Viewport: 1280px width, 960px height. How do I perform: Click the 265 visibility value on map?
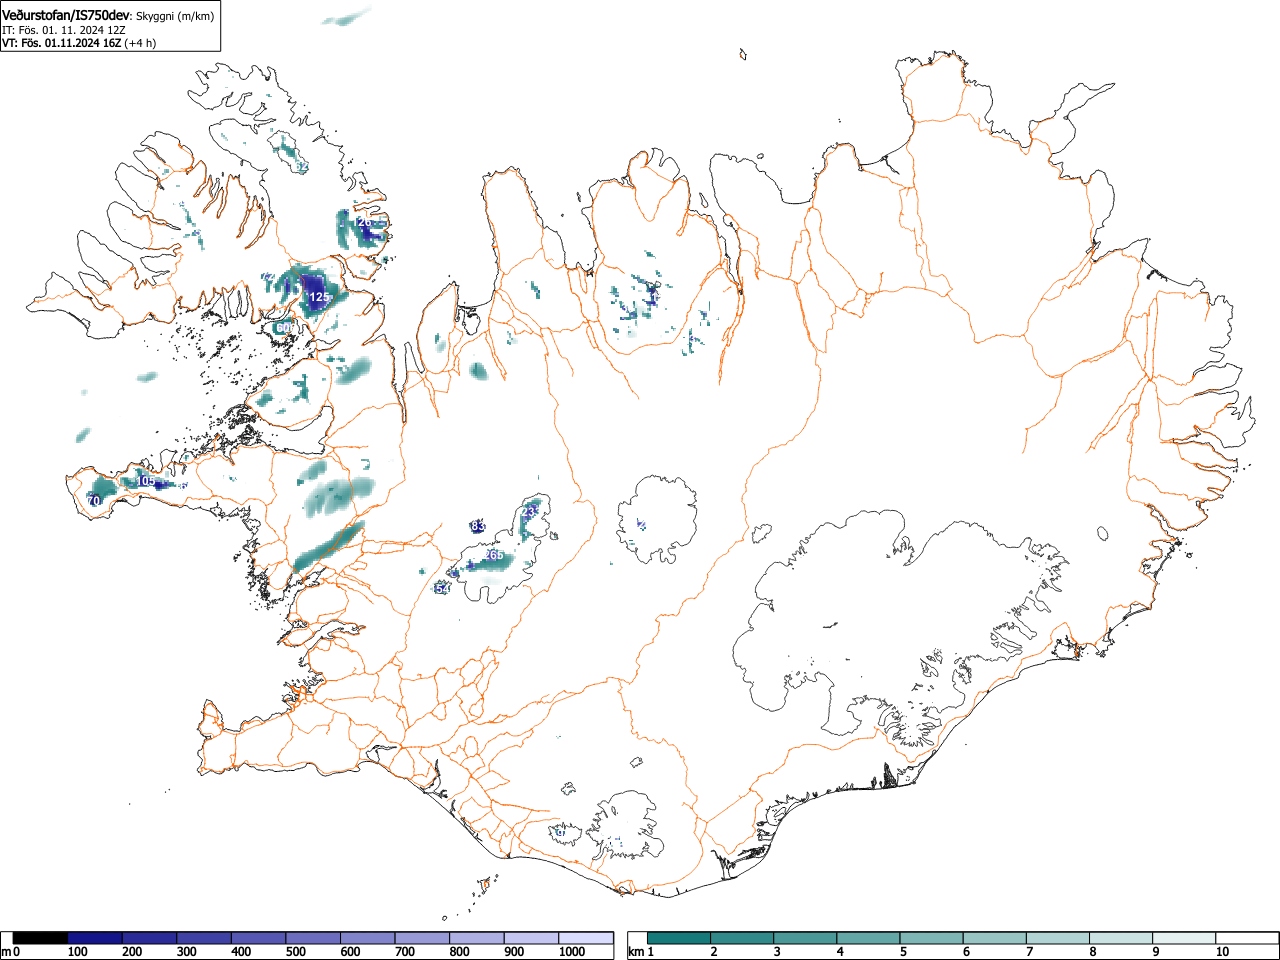click(494, 555)
